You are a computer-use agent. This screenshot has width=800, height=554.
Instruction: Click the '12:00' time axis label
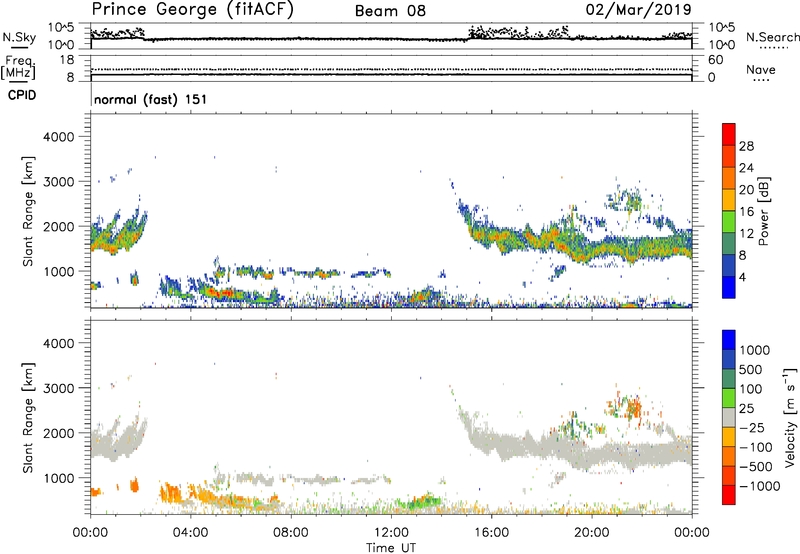(x=391, y=533)
